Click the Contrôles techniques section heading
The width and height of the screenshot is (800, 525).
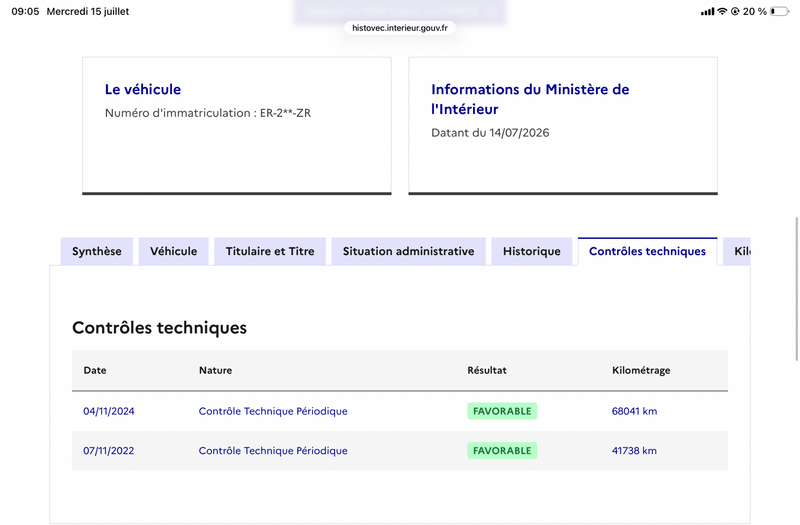[x=159, y=328]
